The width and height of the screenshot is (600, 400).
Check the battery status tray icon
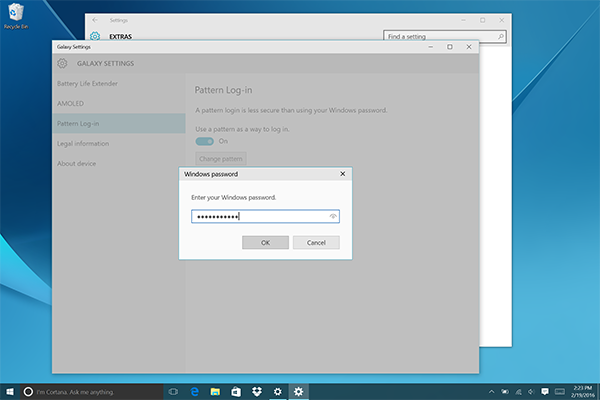[x=505, y=392]
